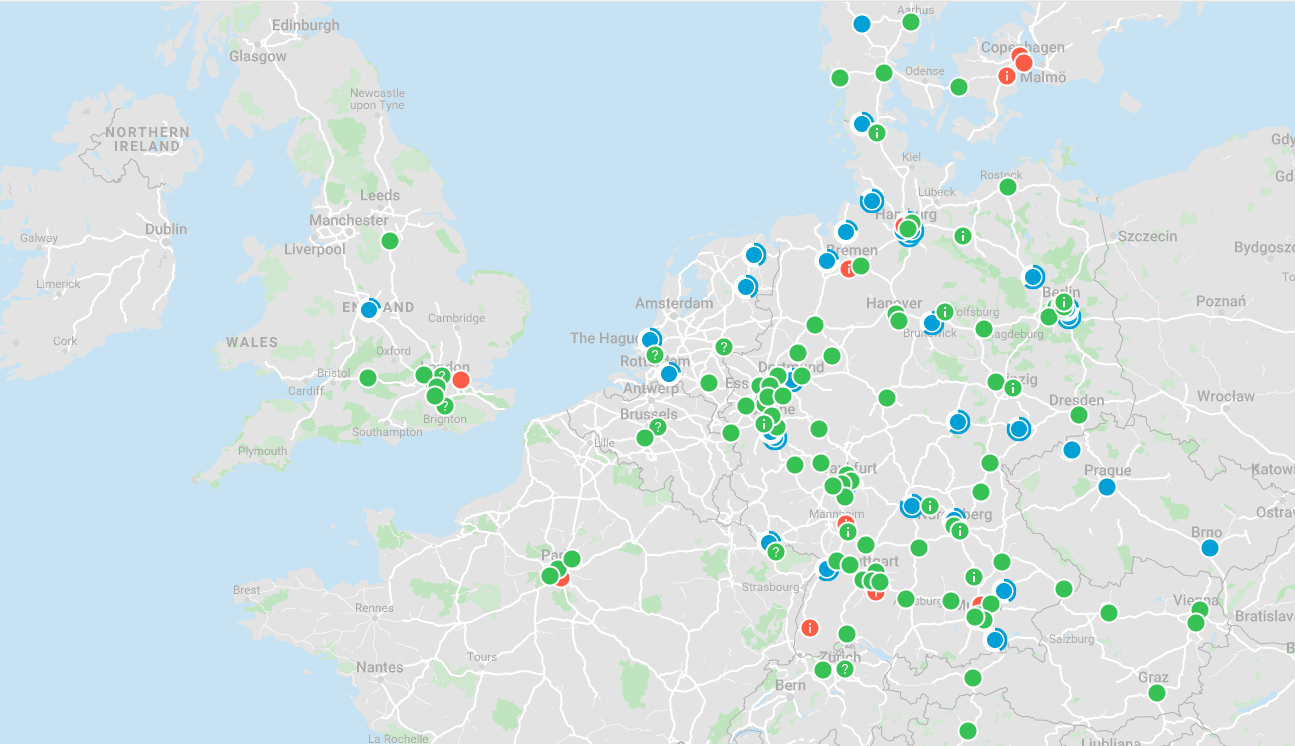Click the Dublin city label on map

[x=166, y=229]
